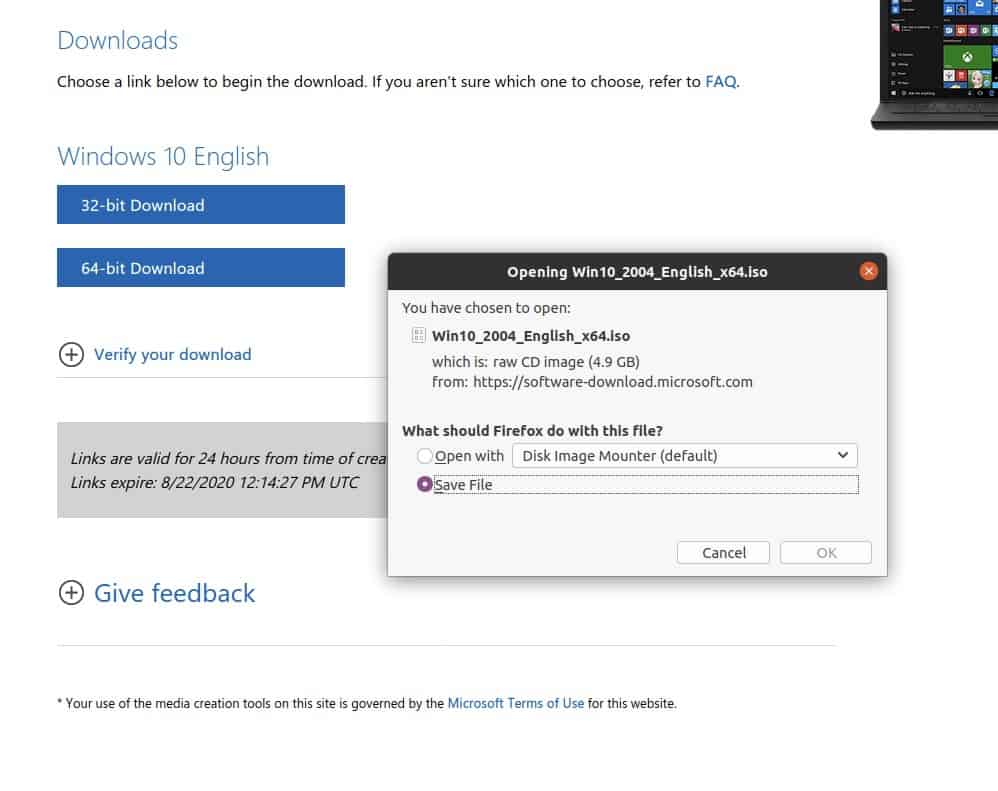Confirm the dialog with OK
Screen dimensions: 998x791
tap(826, 552)
